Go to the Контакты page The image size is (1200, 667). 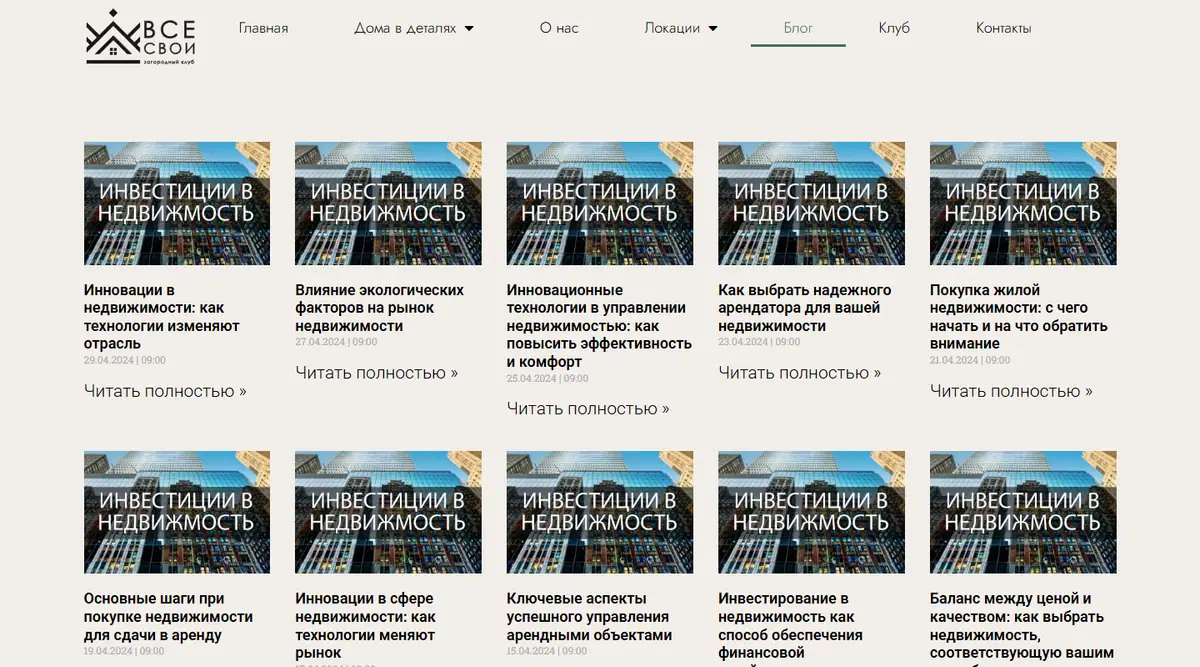pos(1003,28)
